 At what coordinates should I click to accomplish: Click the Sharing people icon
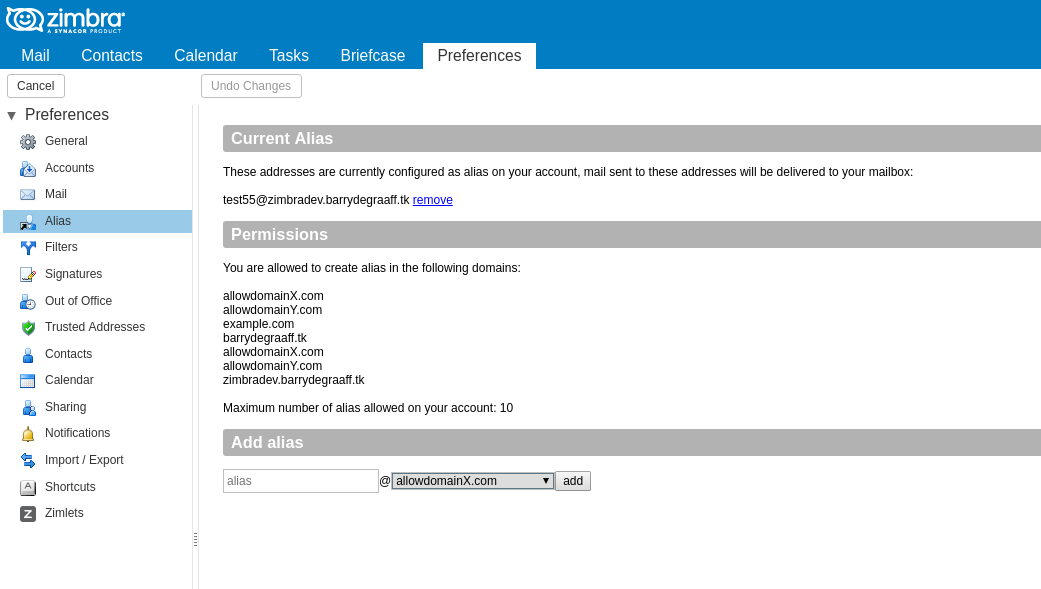[28, 408]
